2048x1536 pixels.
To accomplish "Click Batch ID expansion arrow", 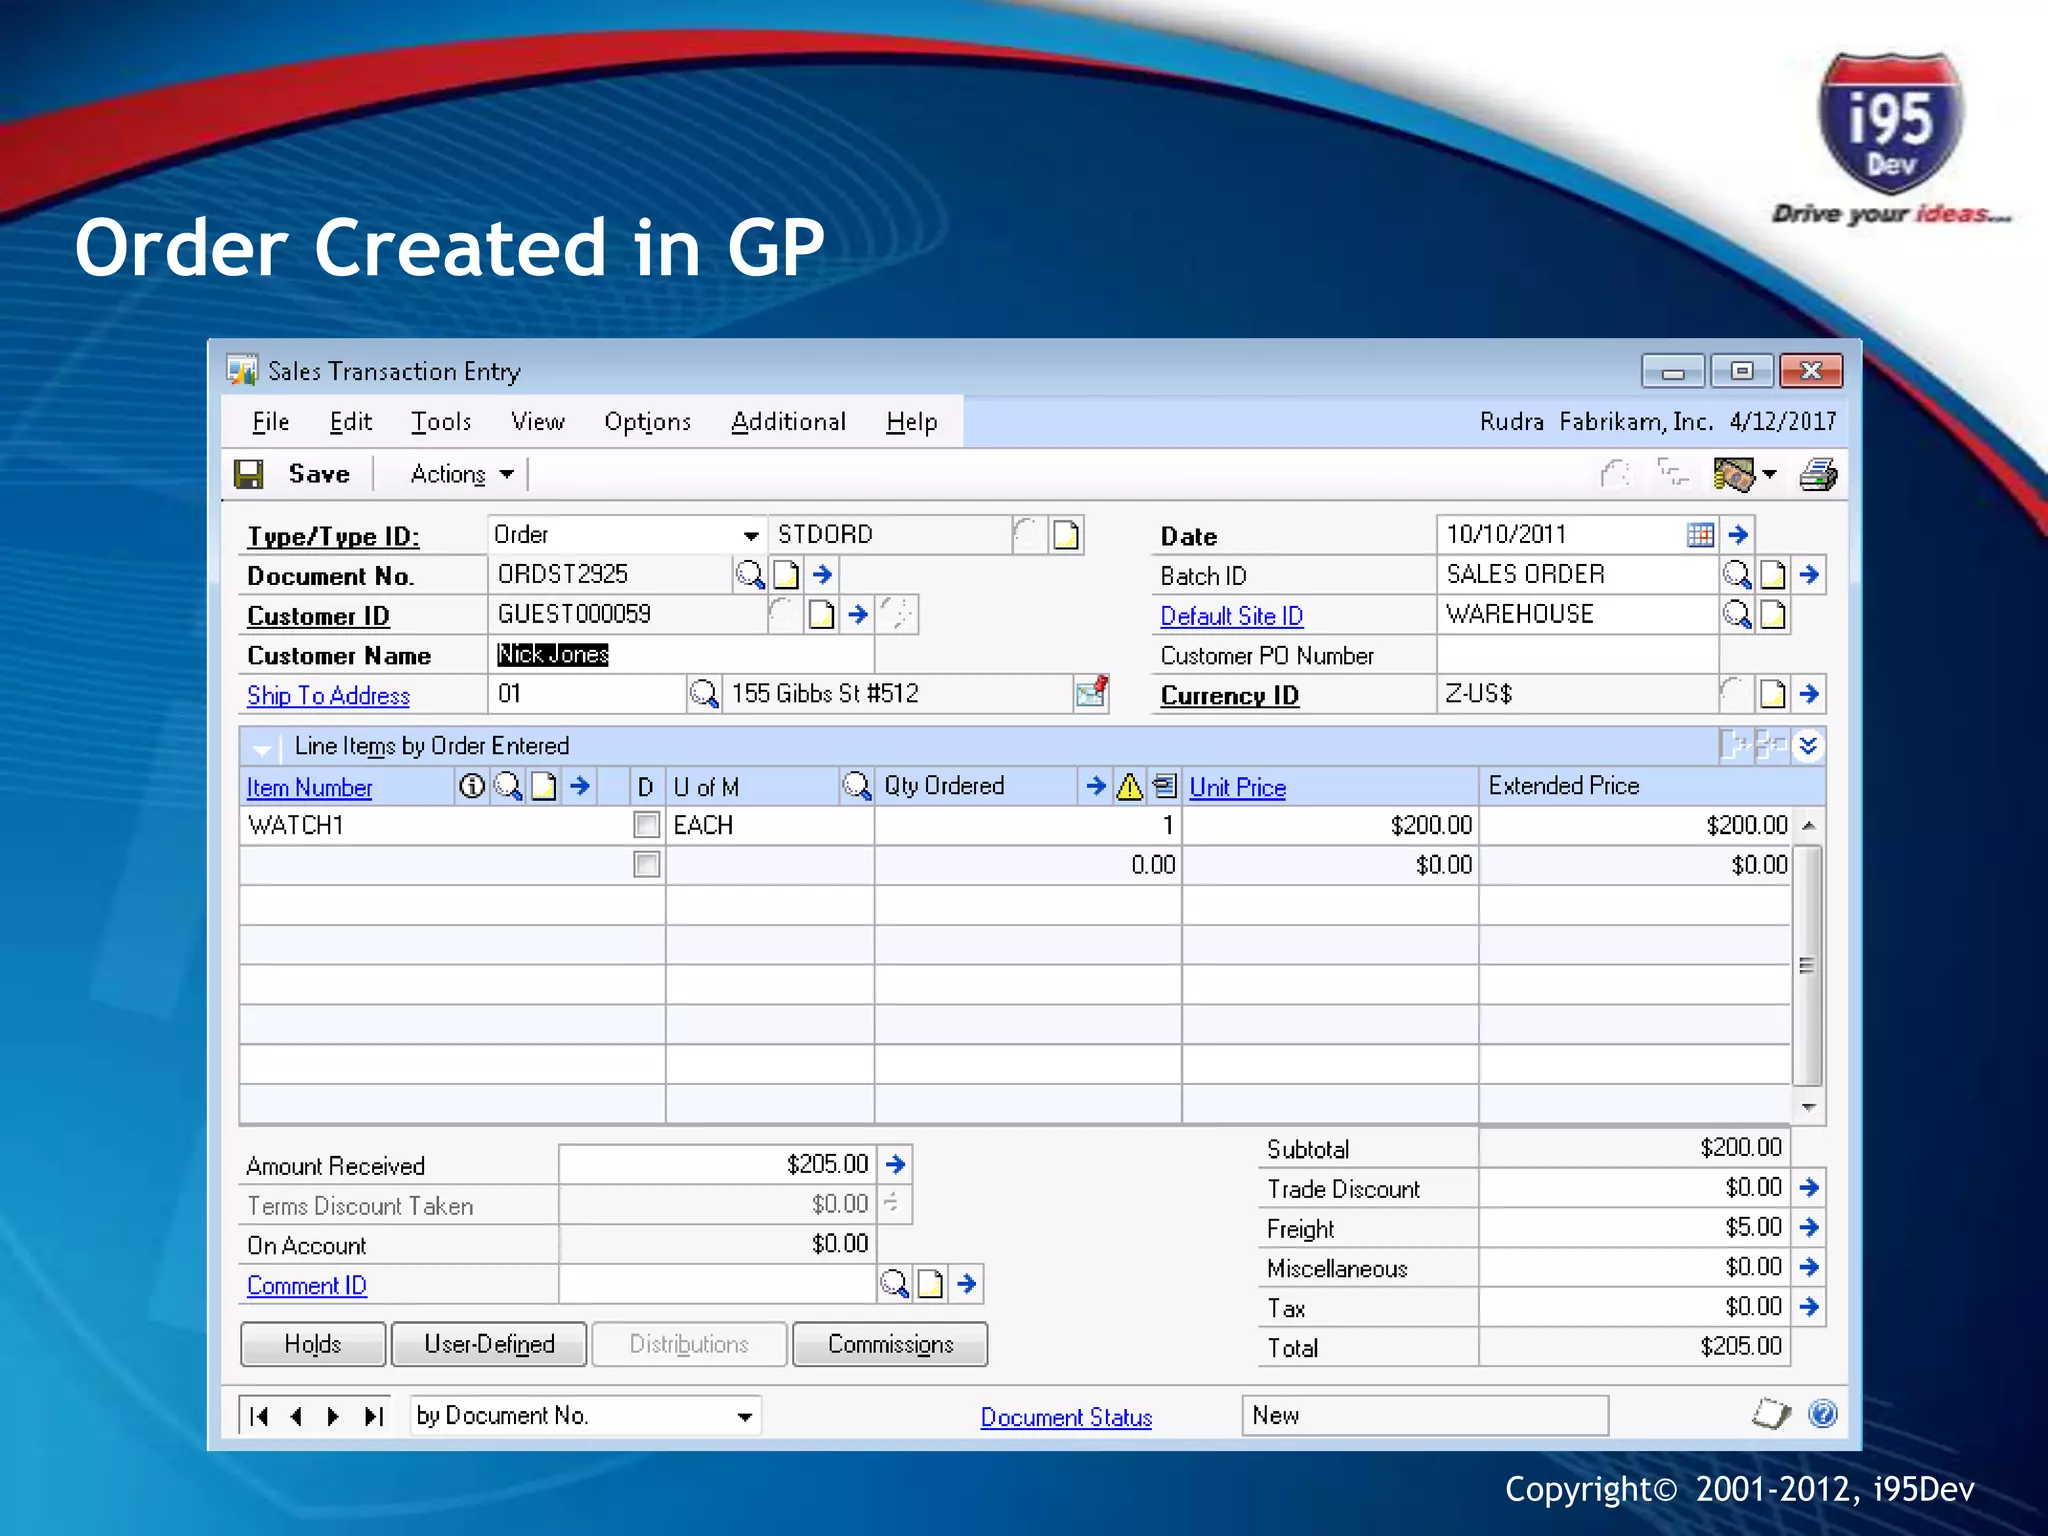I will [x=1809, y=575].
